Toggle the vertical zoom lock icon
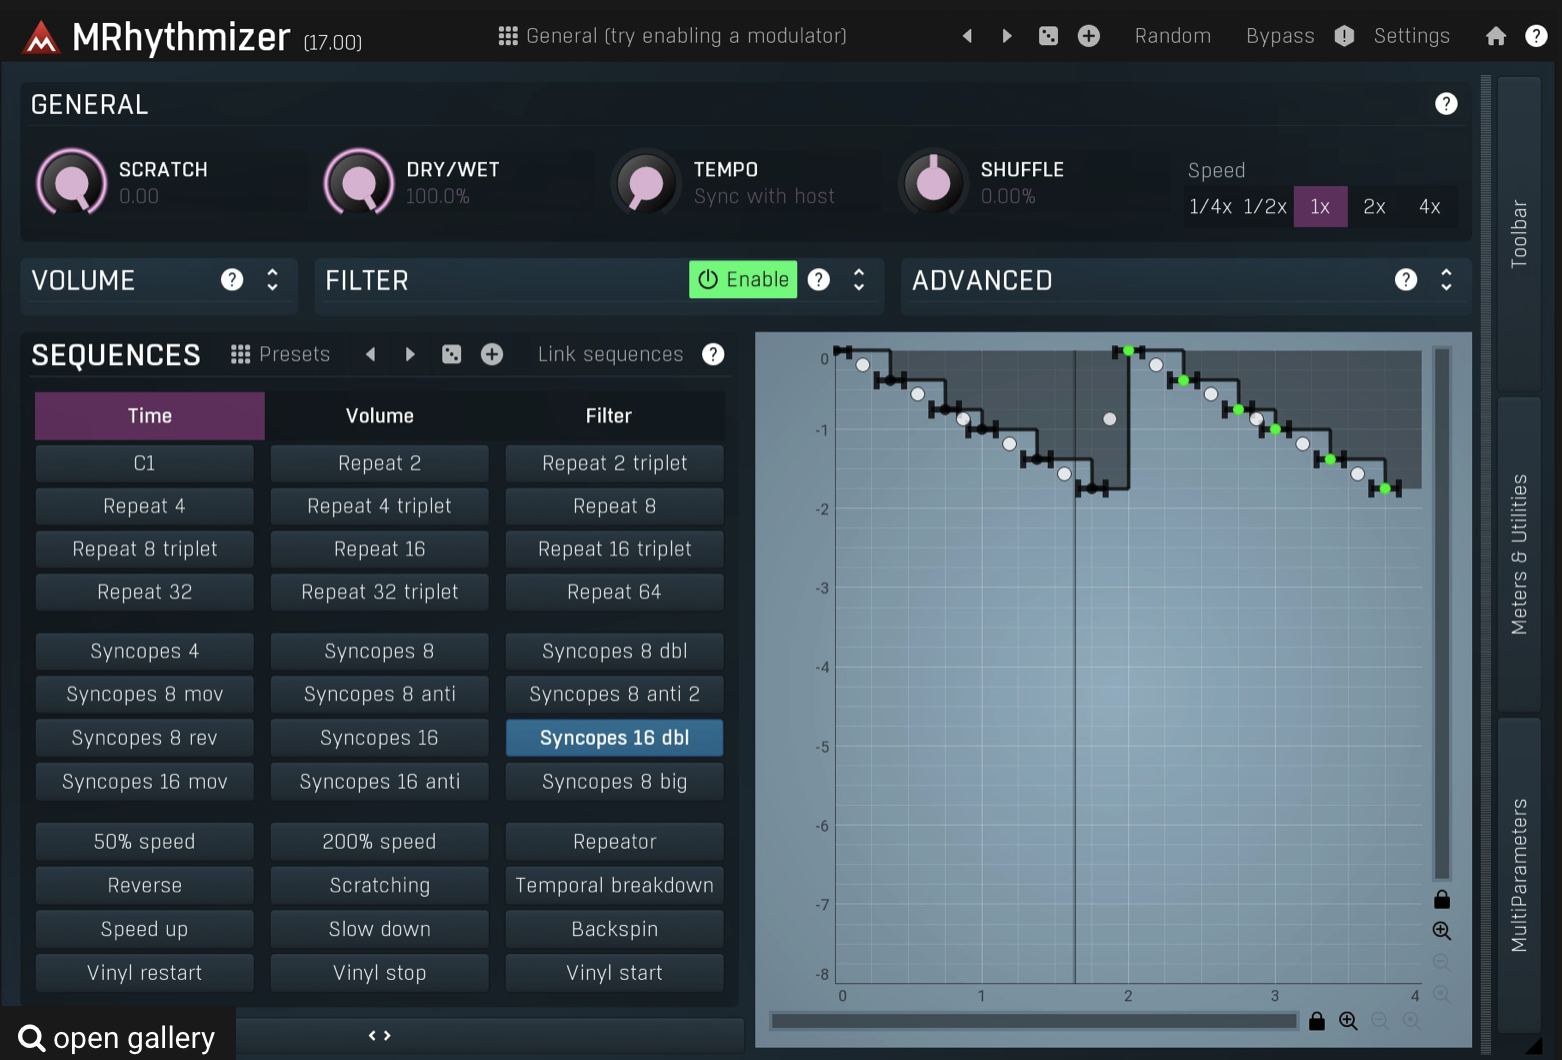 1442,899
